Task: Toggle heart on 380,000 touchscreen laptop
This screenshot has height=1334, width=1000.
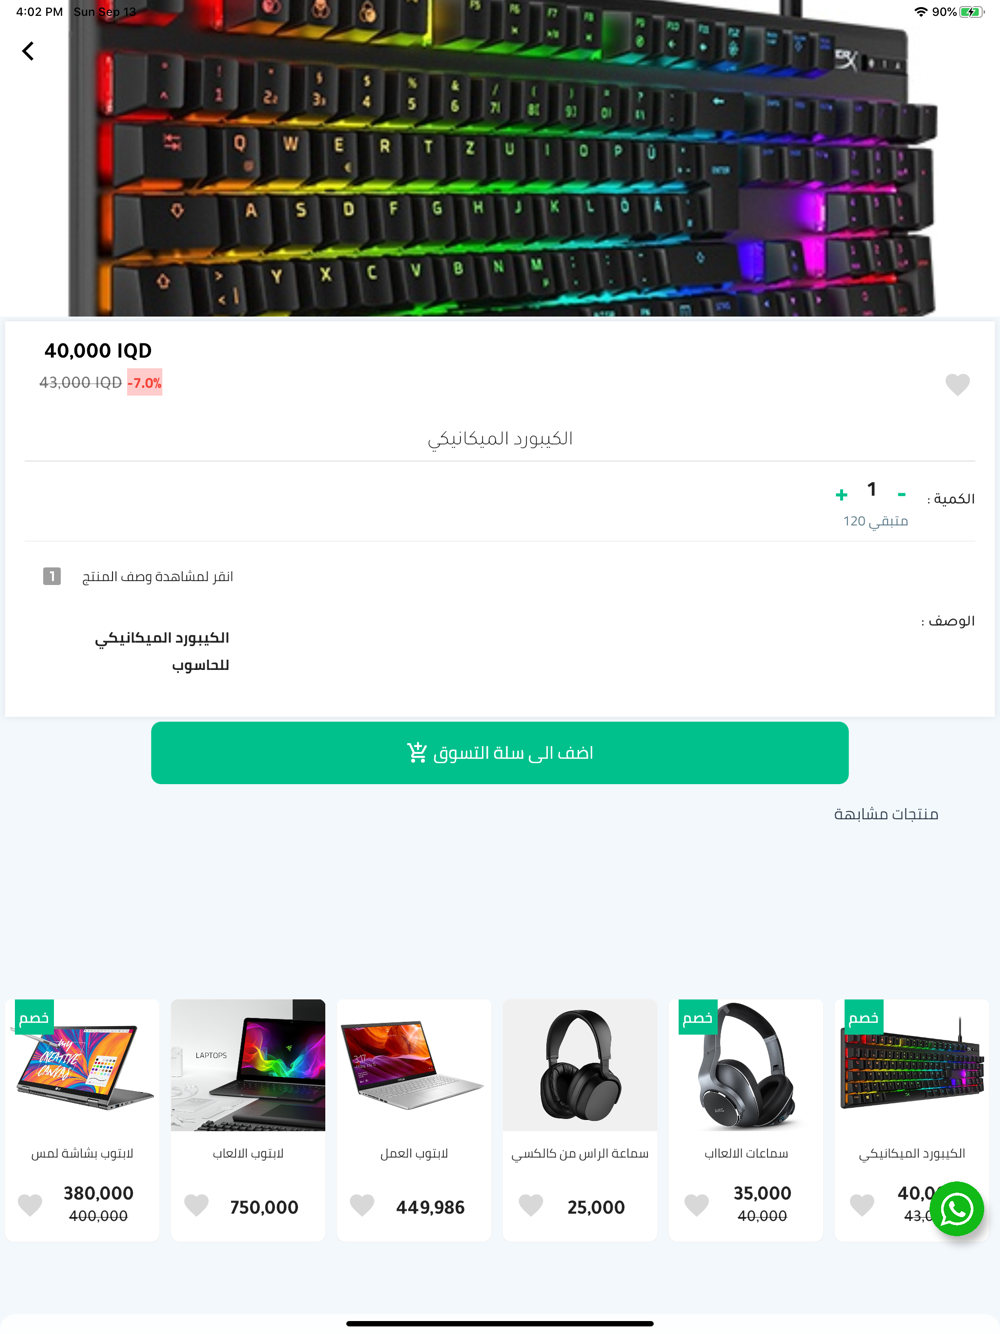Action: pyautogui.click(x=30, y=1205)
